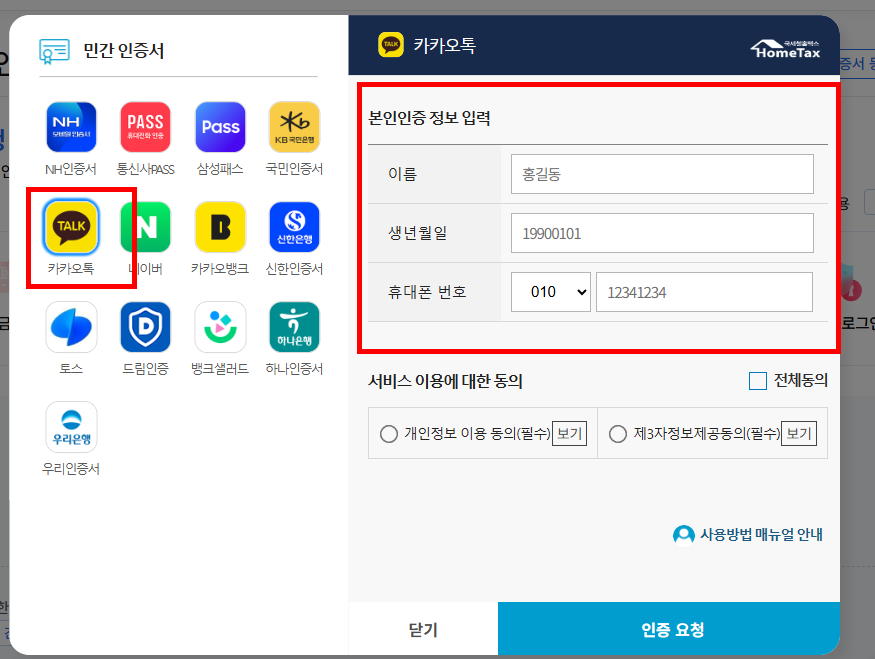Screen dimensions: 875x659
Task: Click the 하나은행 authentication icon
Action: (295, 326)
